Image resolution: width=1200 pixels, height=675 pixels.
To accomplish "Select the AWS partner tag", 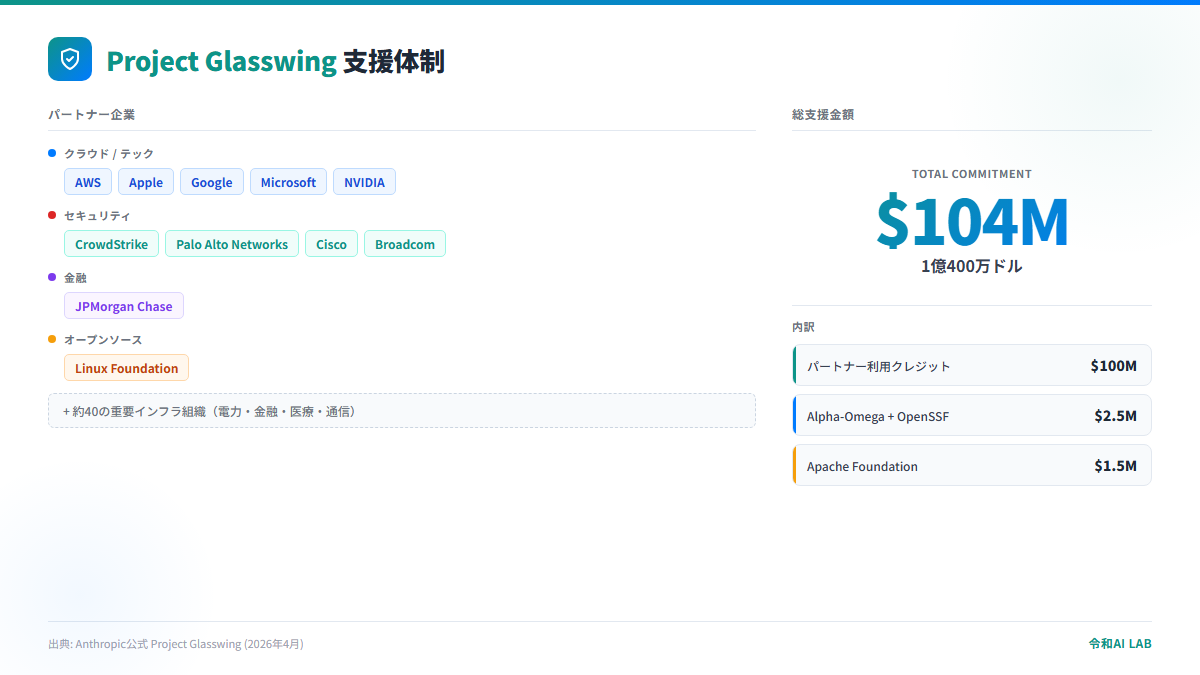I will (88, 182).
